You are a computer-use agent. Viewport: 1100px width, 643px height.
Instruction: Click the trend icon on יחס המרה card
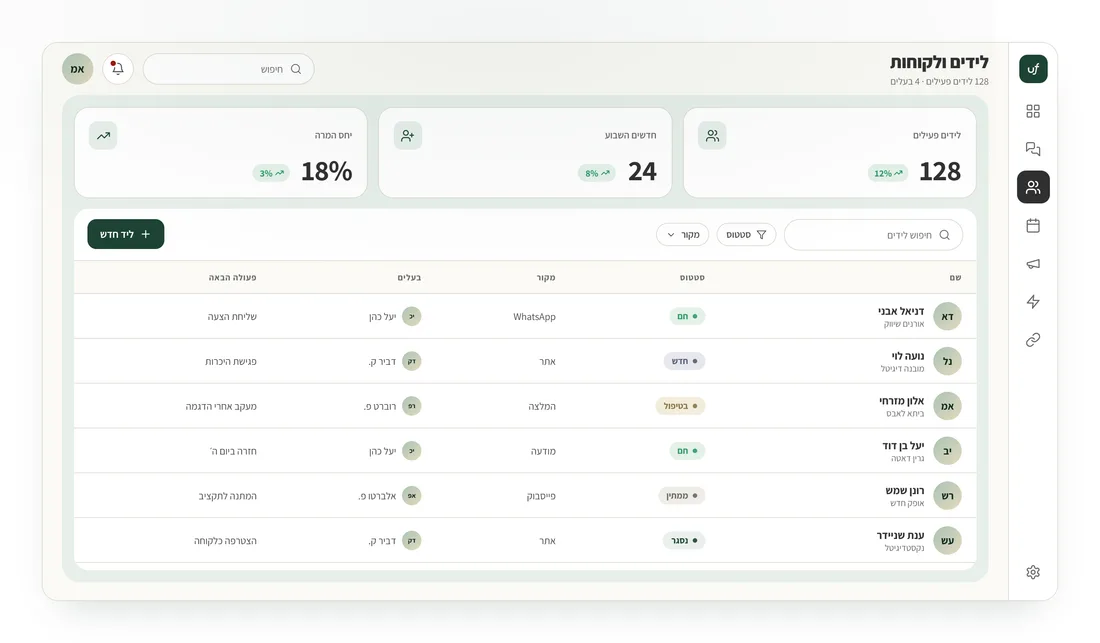click(x=103, y=135)
